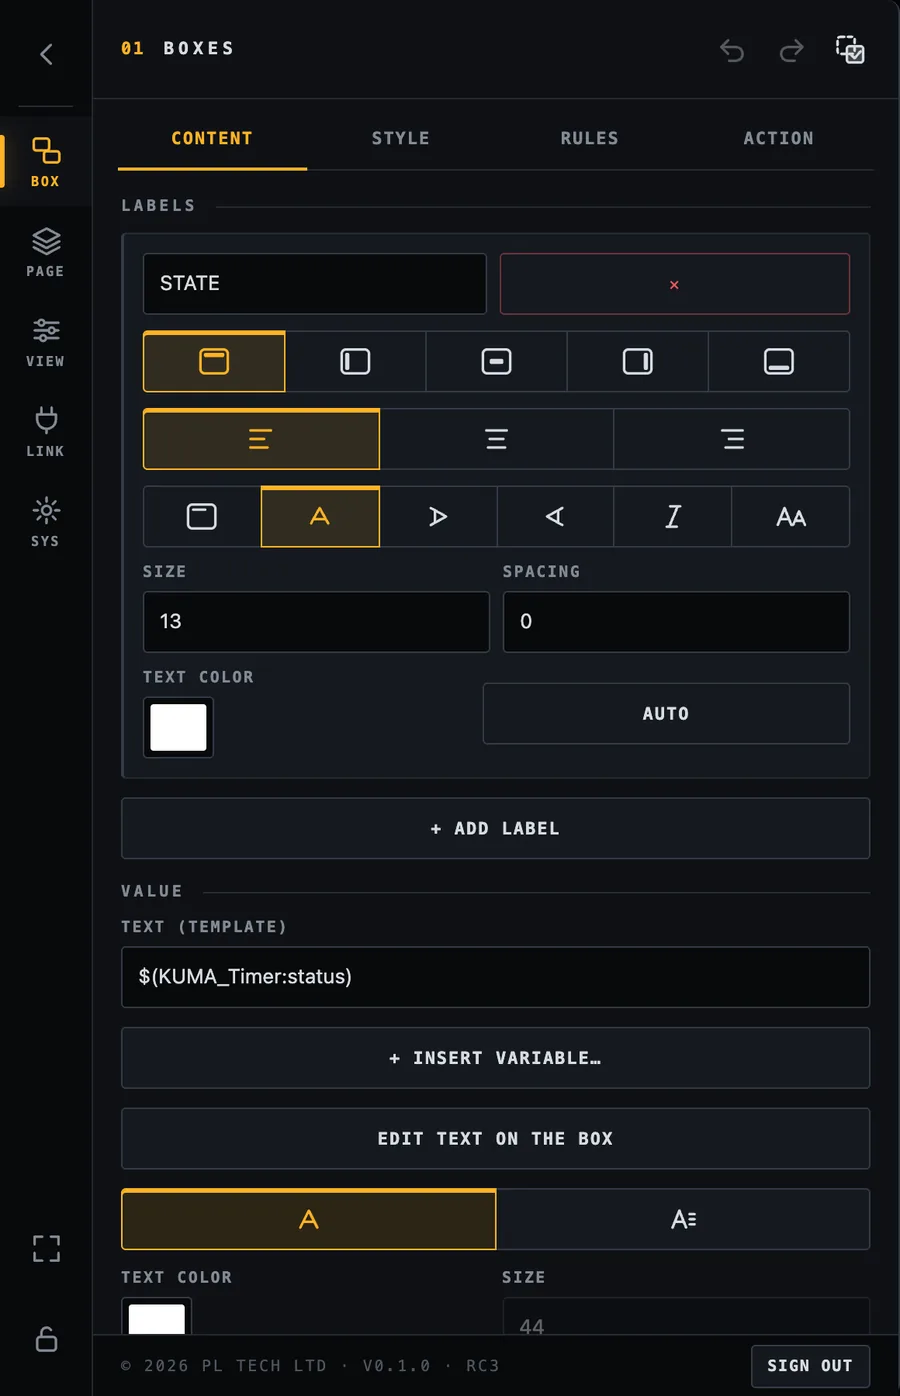Open the label text color swatch

click(x=178, y=727)
